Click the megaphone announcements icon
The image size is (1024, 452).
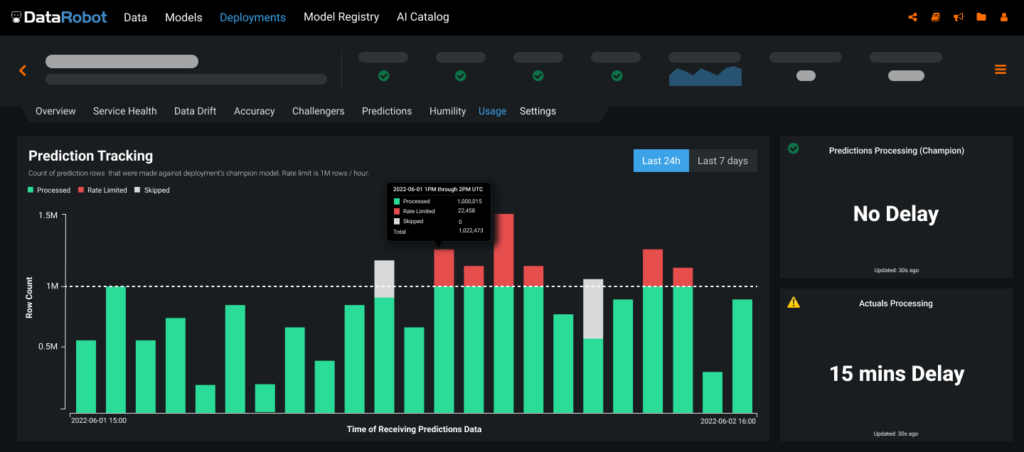958,17
